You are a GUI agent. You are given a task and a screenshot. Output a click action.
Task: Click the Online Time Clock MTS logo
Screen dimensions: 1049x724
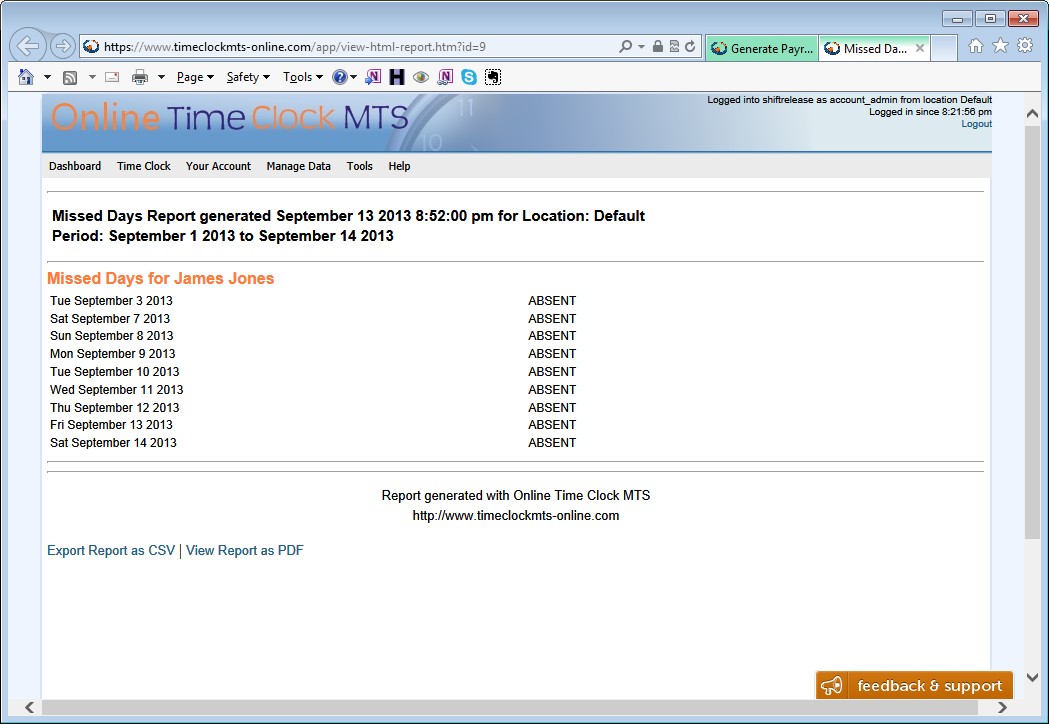(229, 118)
